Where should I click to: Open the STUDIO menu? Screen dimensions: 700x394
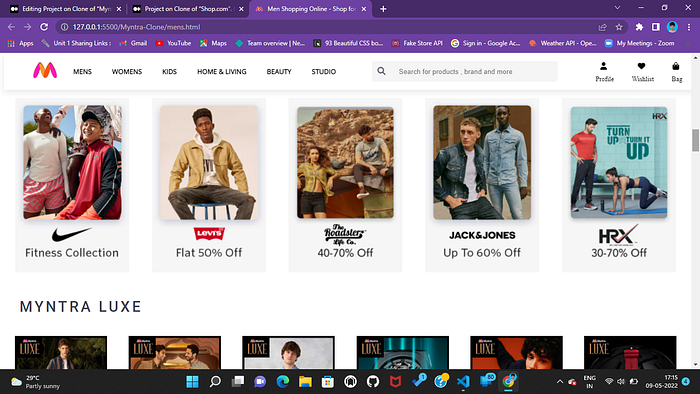[324, 71]
